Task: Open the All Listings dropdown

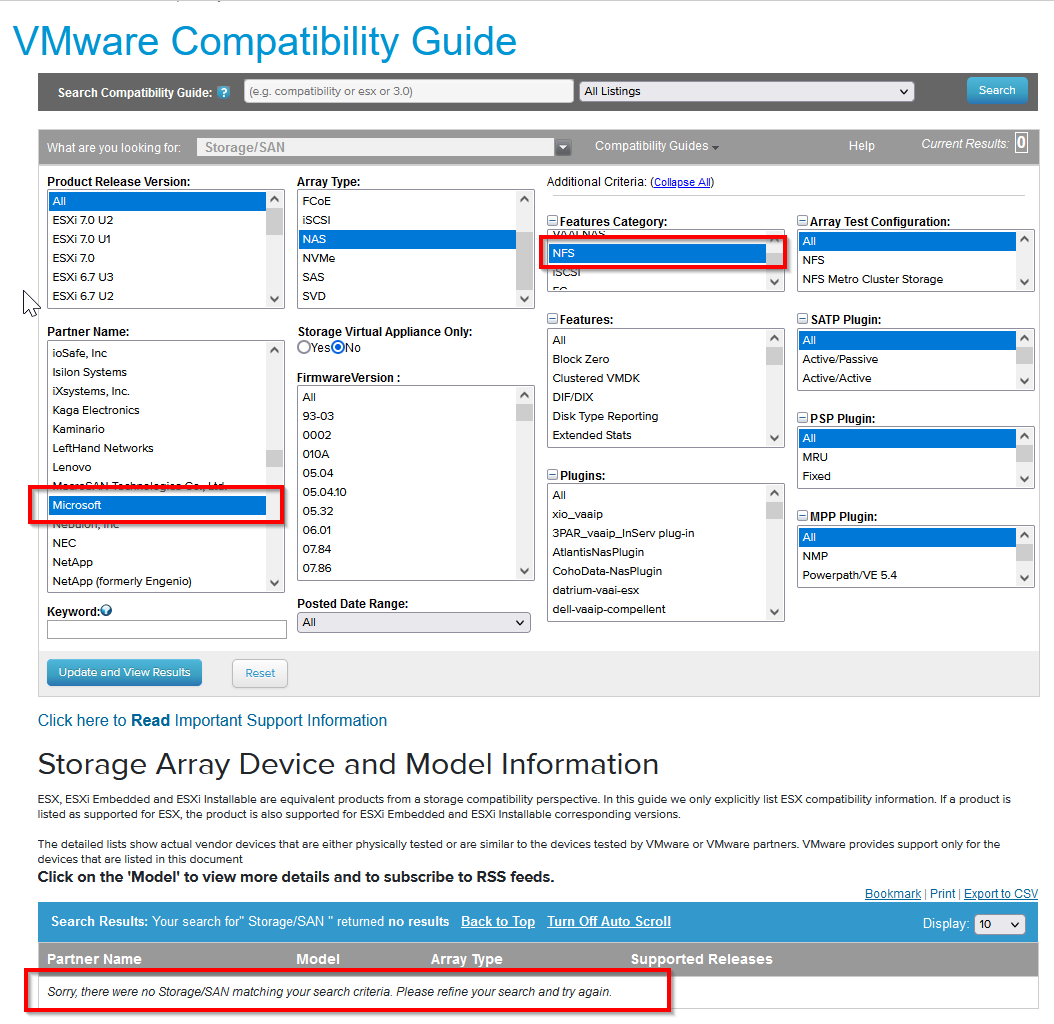Action: [x=747, y=91]
